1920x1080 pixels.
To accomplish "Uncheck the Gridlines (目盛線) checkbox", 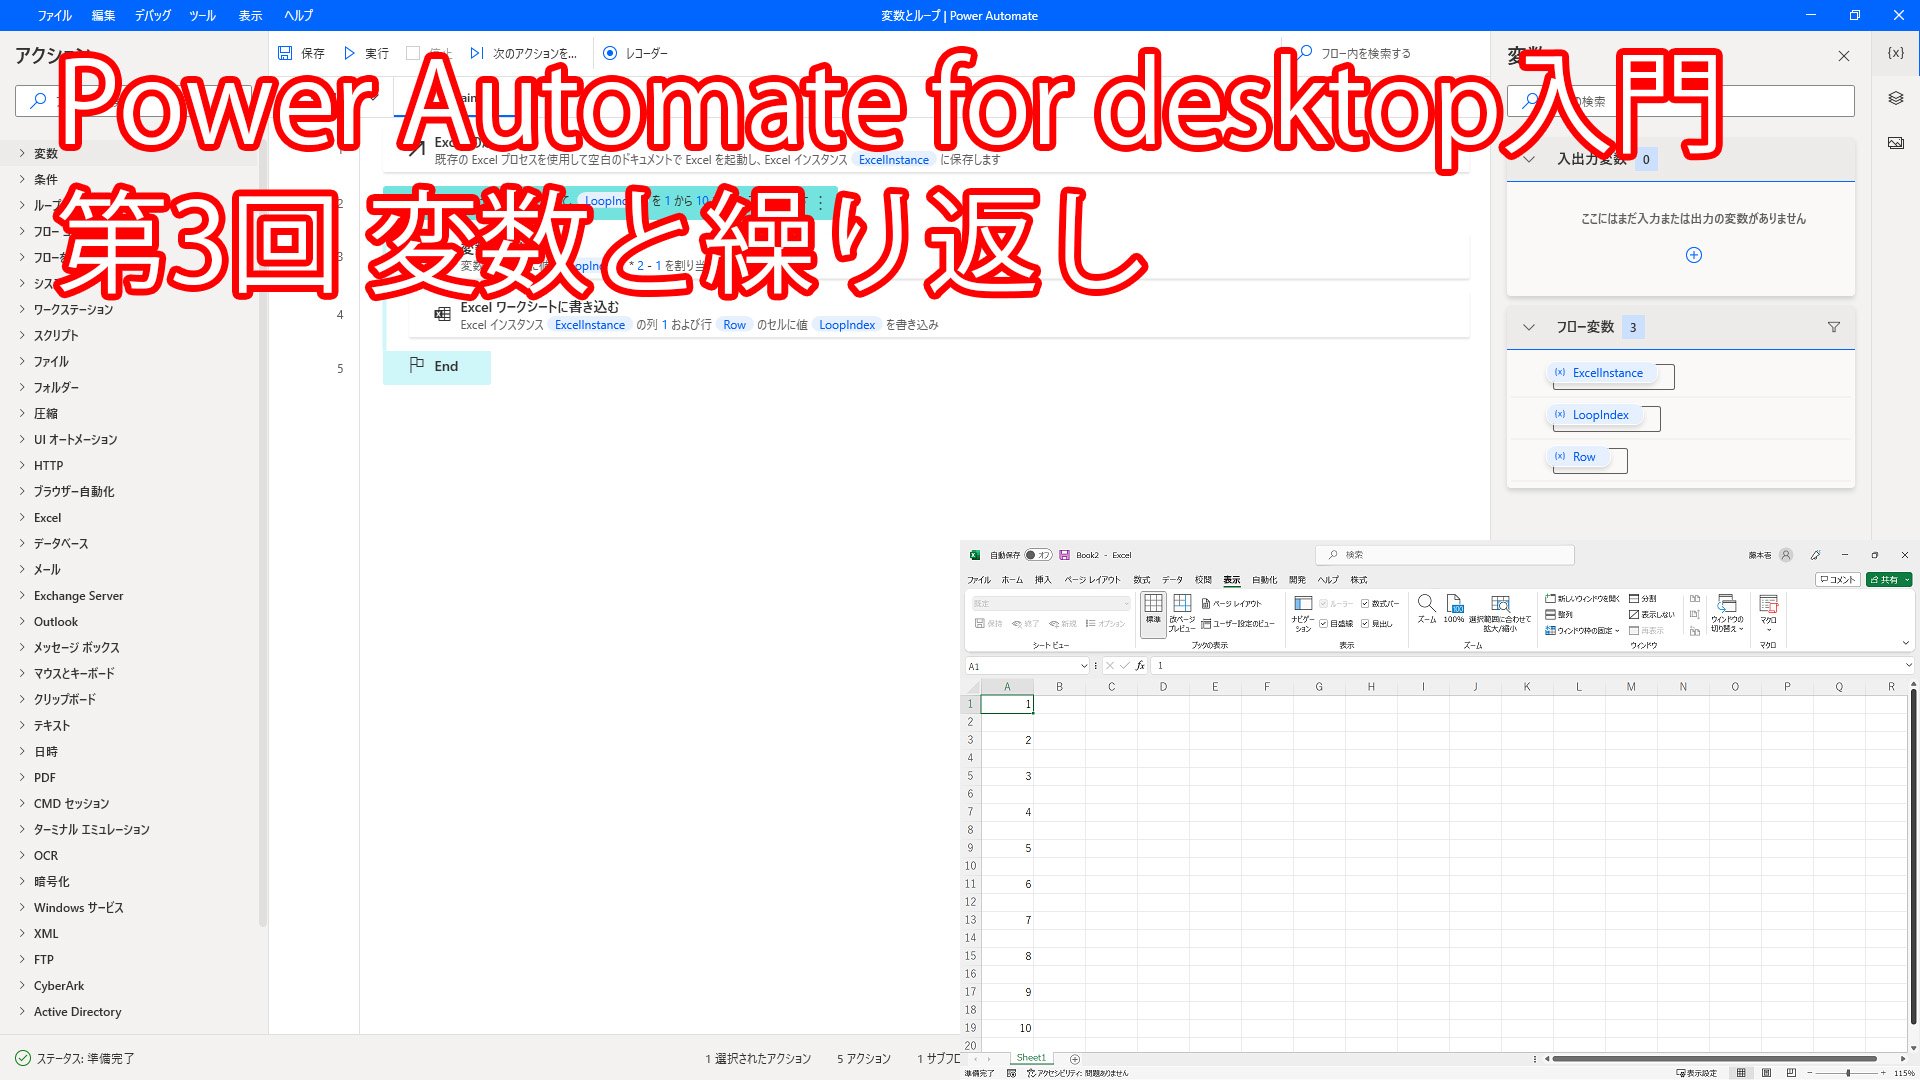I will [x=1323, y=624].
